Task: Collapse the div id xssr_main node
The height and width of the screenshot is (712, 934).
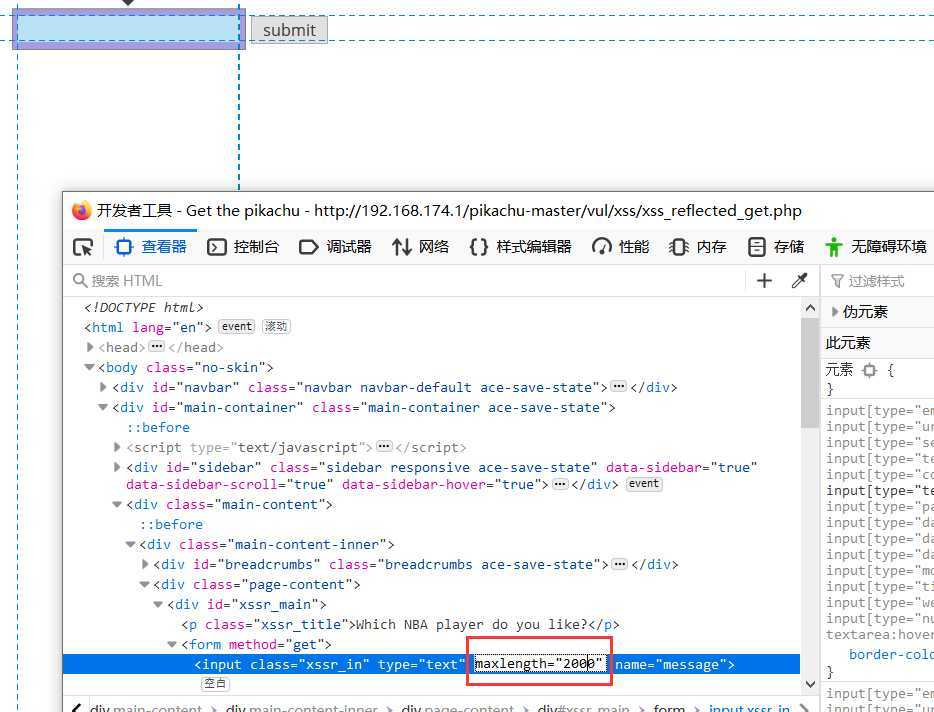Action: pyautogui.click(x=158, y=604)
